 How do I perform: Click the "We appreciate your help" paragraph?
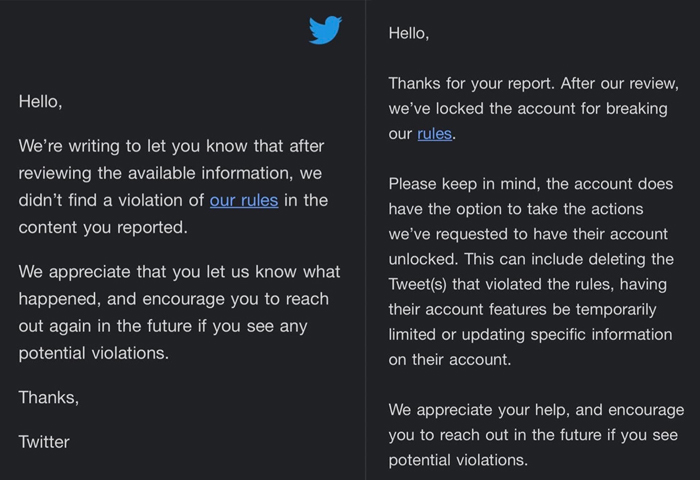[x=536, y=435]
